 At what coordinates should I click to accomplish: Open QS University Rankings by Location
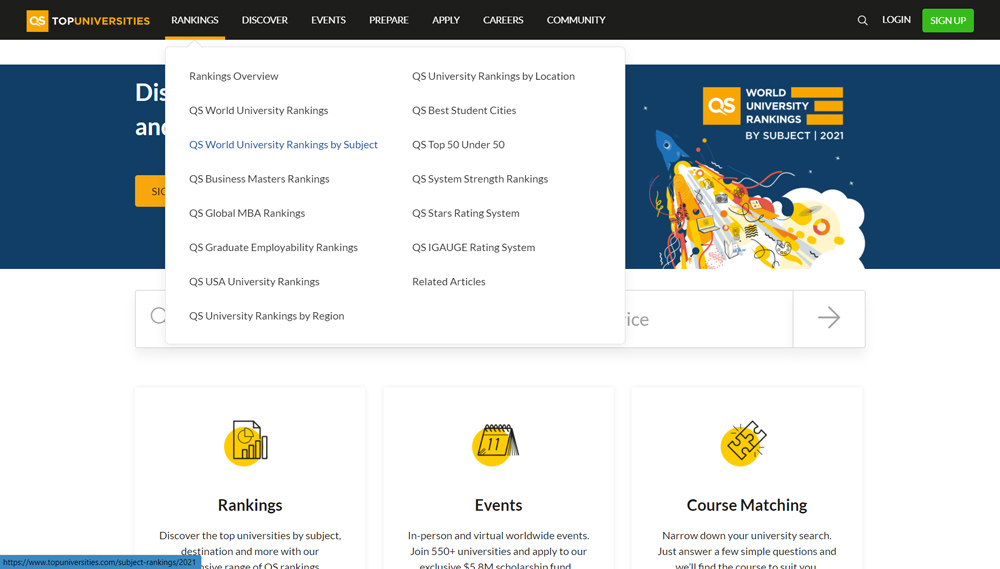[493, 76]
